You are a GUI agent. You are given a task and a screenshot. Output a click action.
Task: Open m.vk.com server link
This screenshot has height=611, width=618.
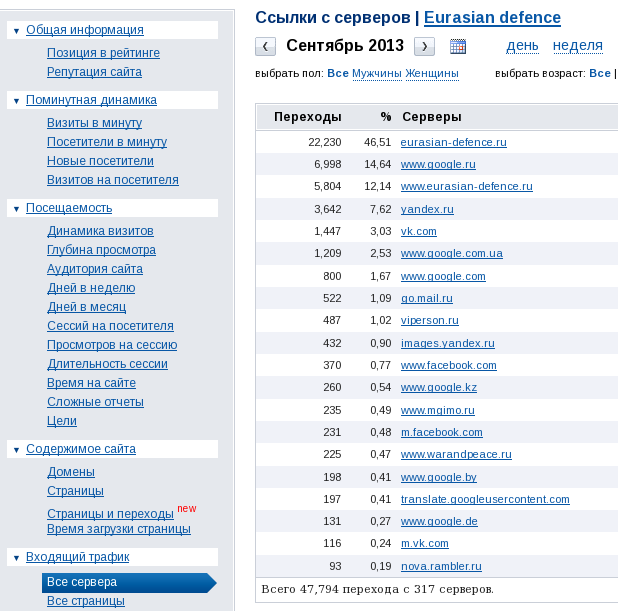[425, 544]
